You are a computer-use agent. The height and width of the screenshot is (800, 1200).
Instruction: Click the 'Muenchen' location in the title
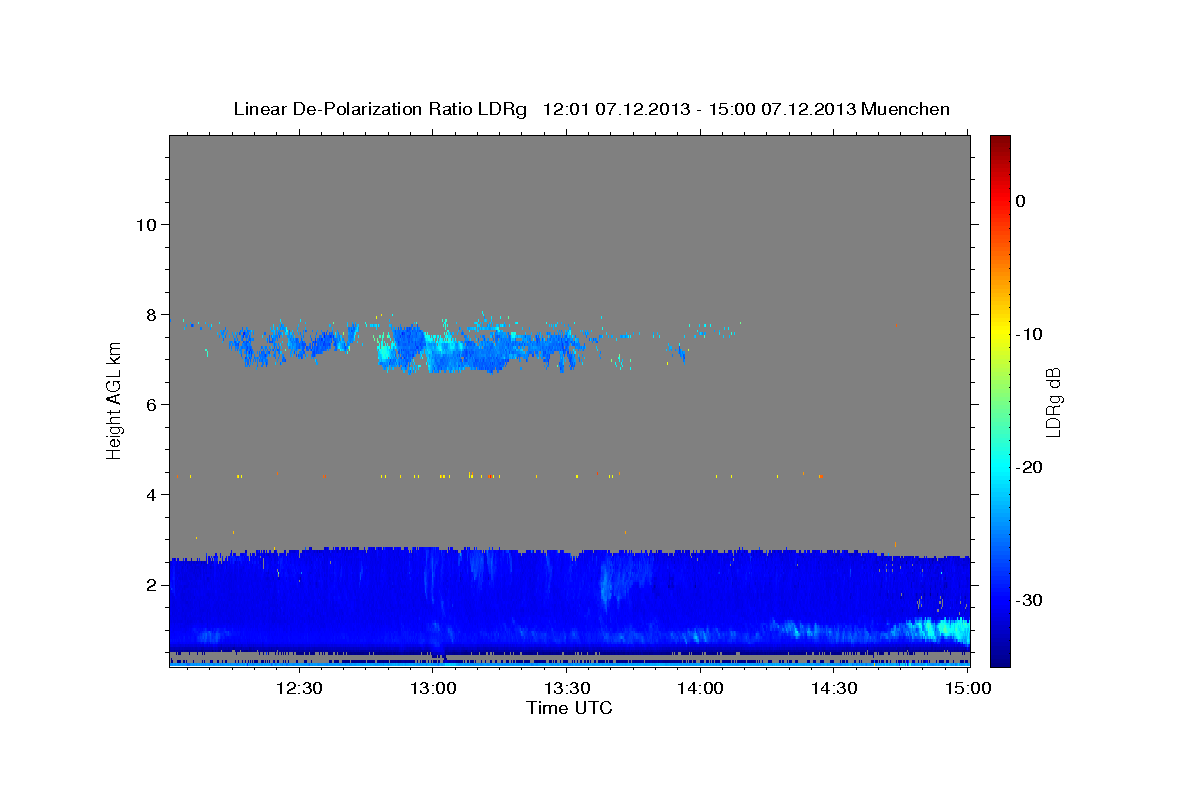pyautogui.click(x=906, y=109)
